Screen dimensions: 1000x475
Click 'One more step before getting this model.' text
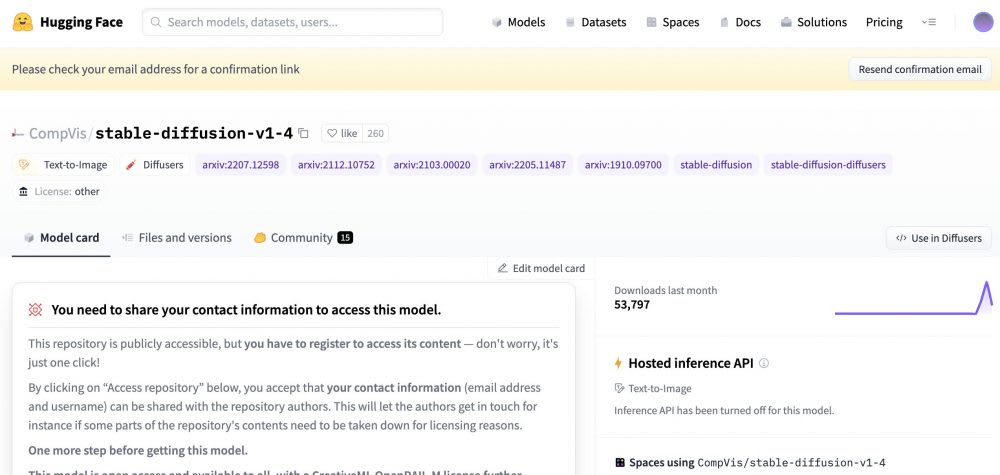coord(138,450)
